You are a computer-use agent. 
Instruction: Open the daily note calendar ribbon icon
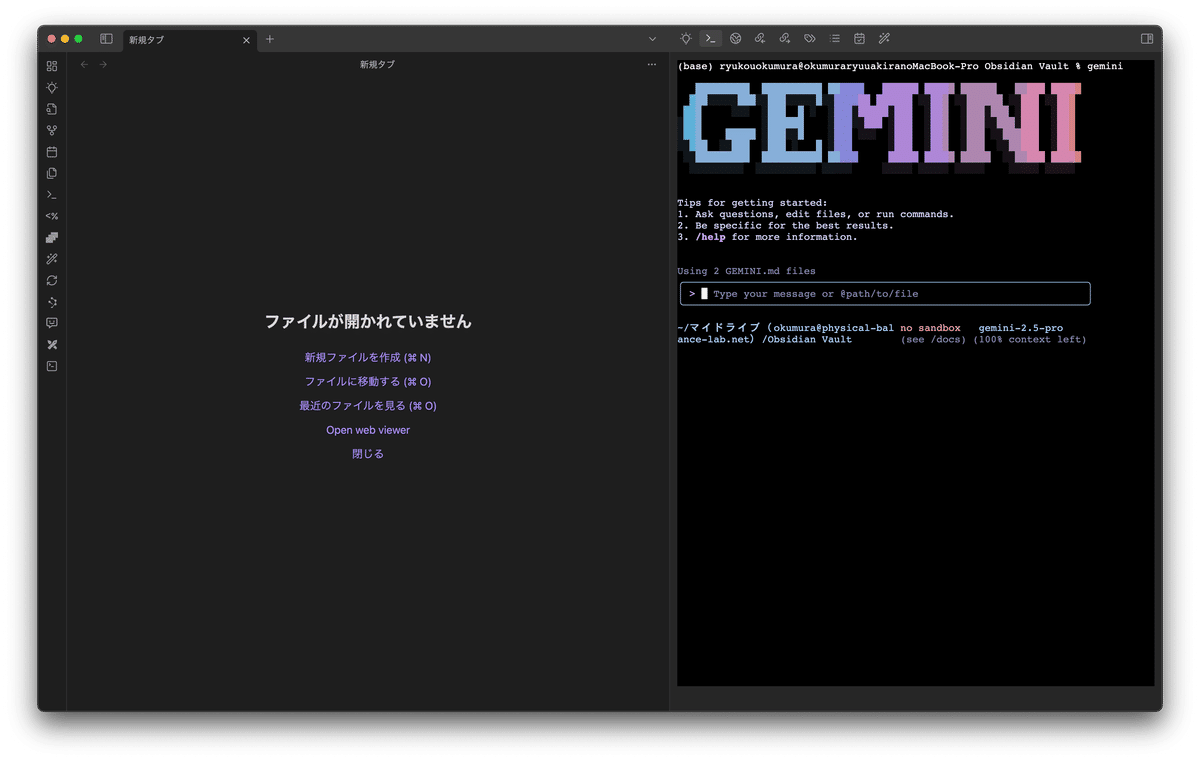[x=51, y=151]
